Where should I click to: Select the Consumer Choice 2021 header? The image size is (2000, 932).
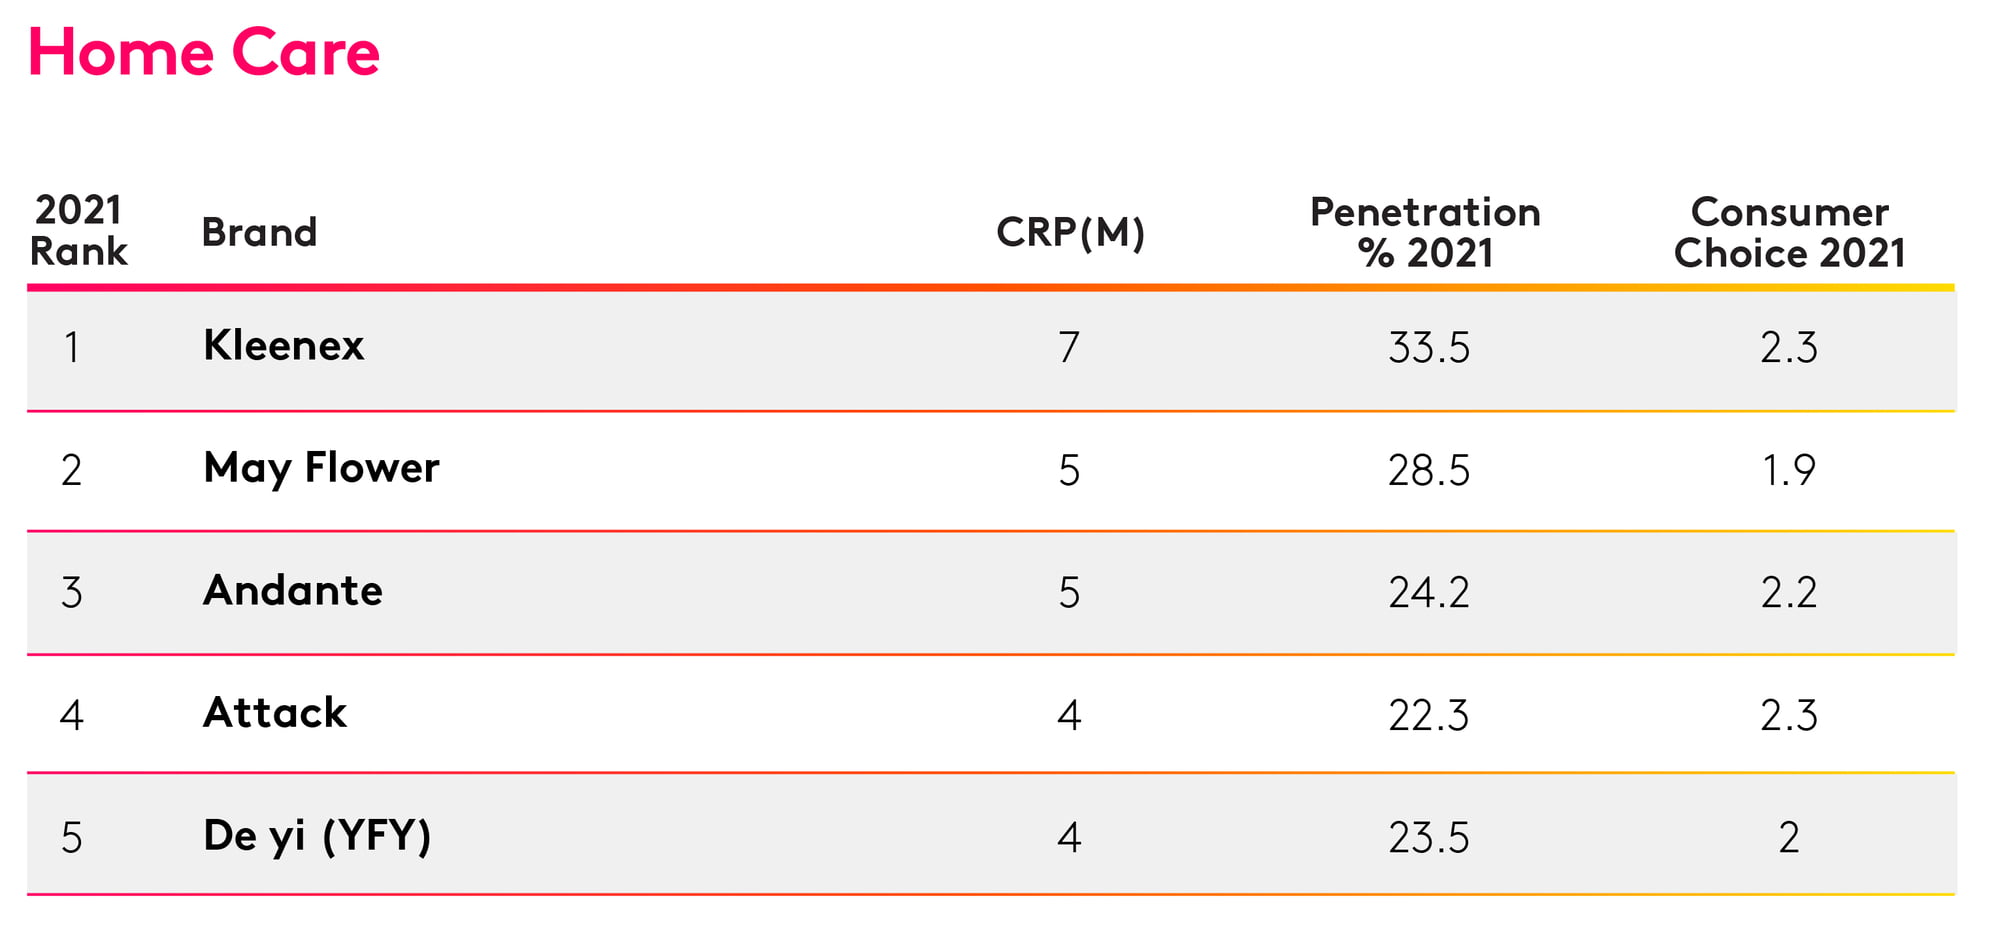pyautogui.click(x=1789, y=232)
